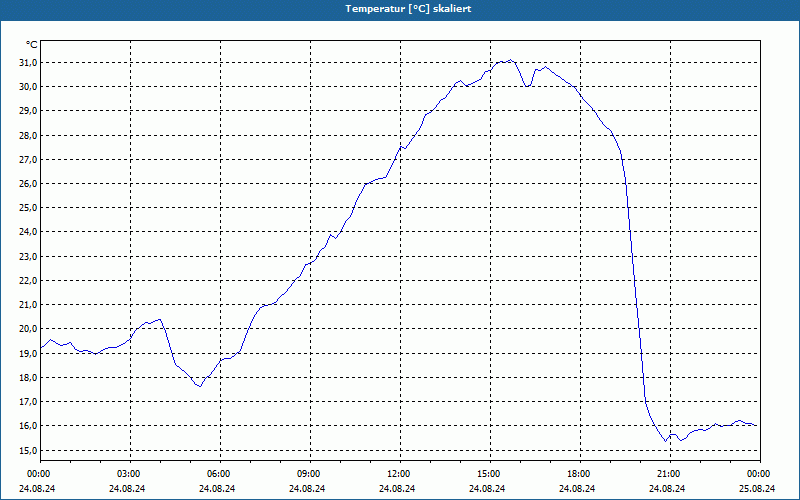
Task: Click the 25.08.24 date label
Action: tap(757, 489)
